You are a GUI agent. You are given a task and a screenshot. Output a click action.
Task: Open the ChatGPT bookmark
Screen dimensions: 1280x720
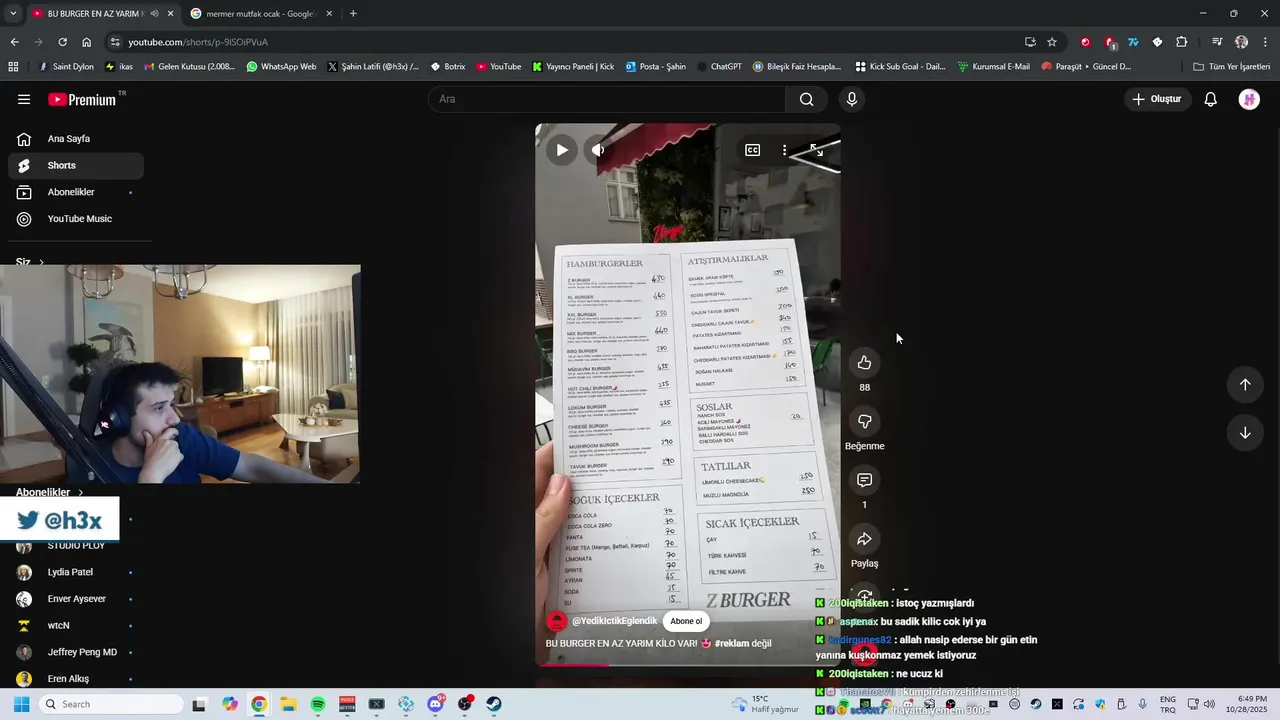[718, 67]
